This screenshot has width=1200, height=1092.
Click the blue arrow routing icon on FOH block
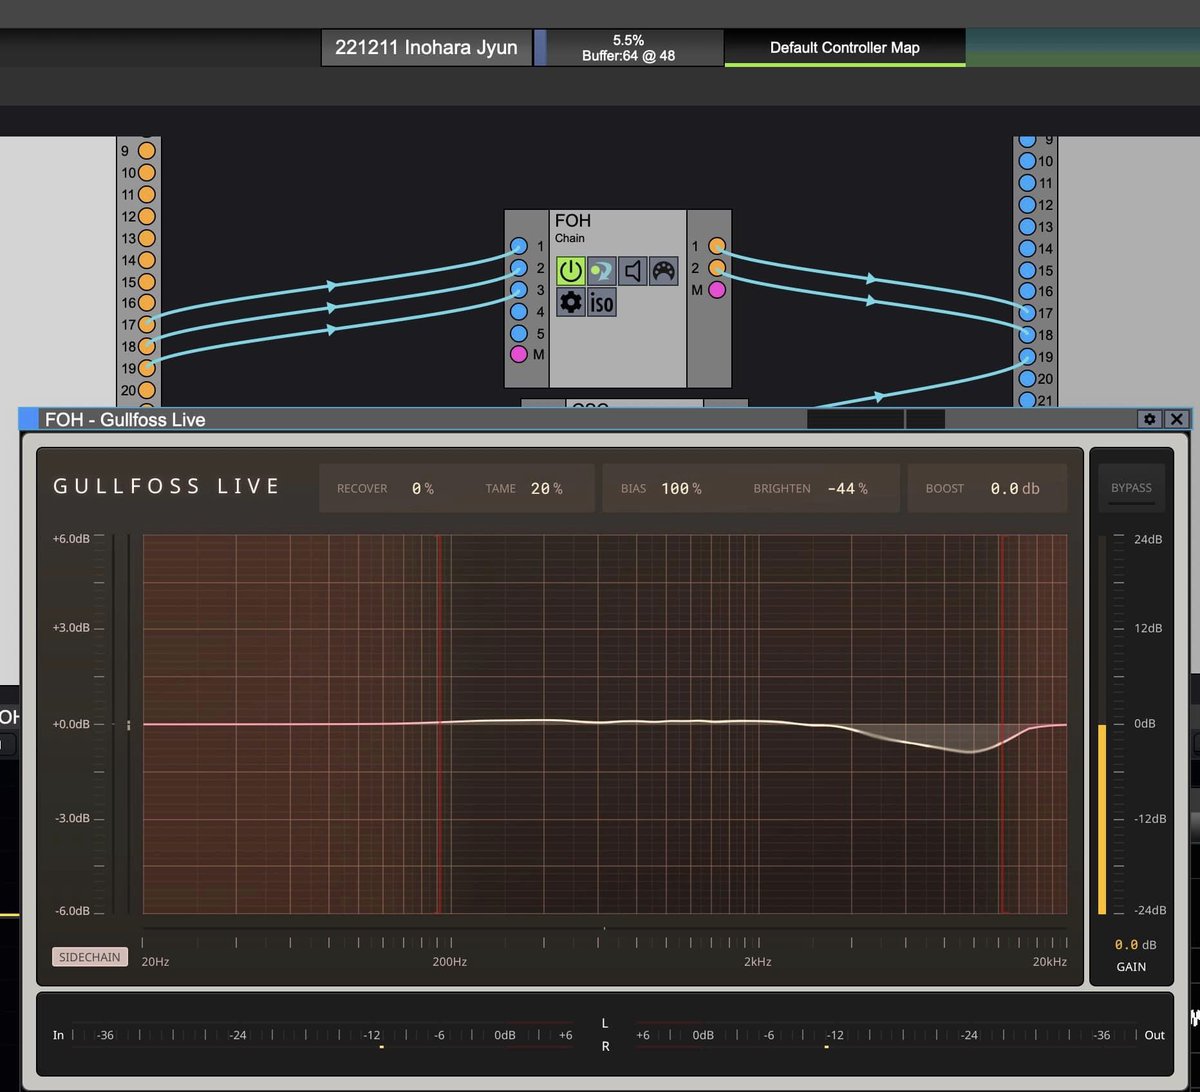[x=601, y=270]
